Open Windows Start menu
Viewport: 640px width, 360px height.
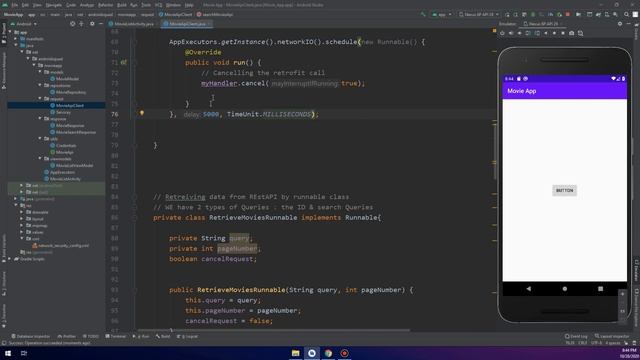tap(8, 353)
